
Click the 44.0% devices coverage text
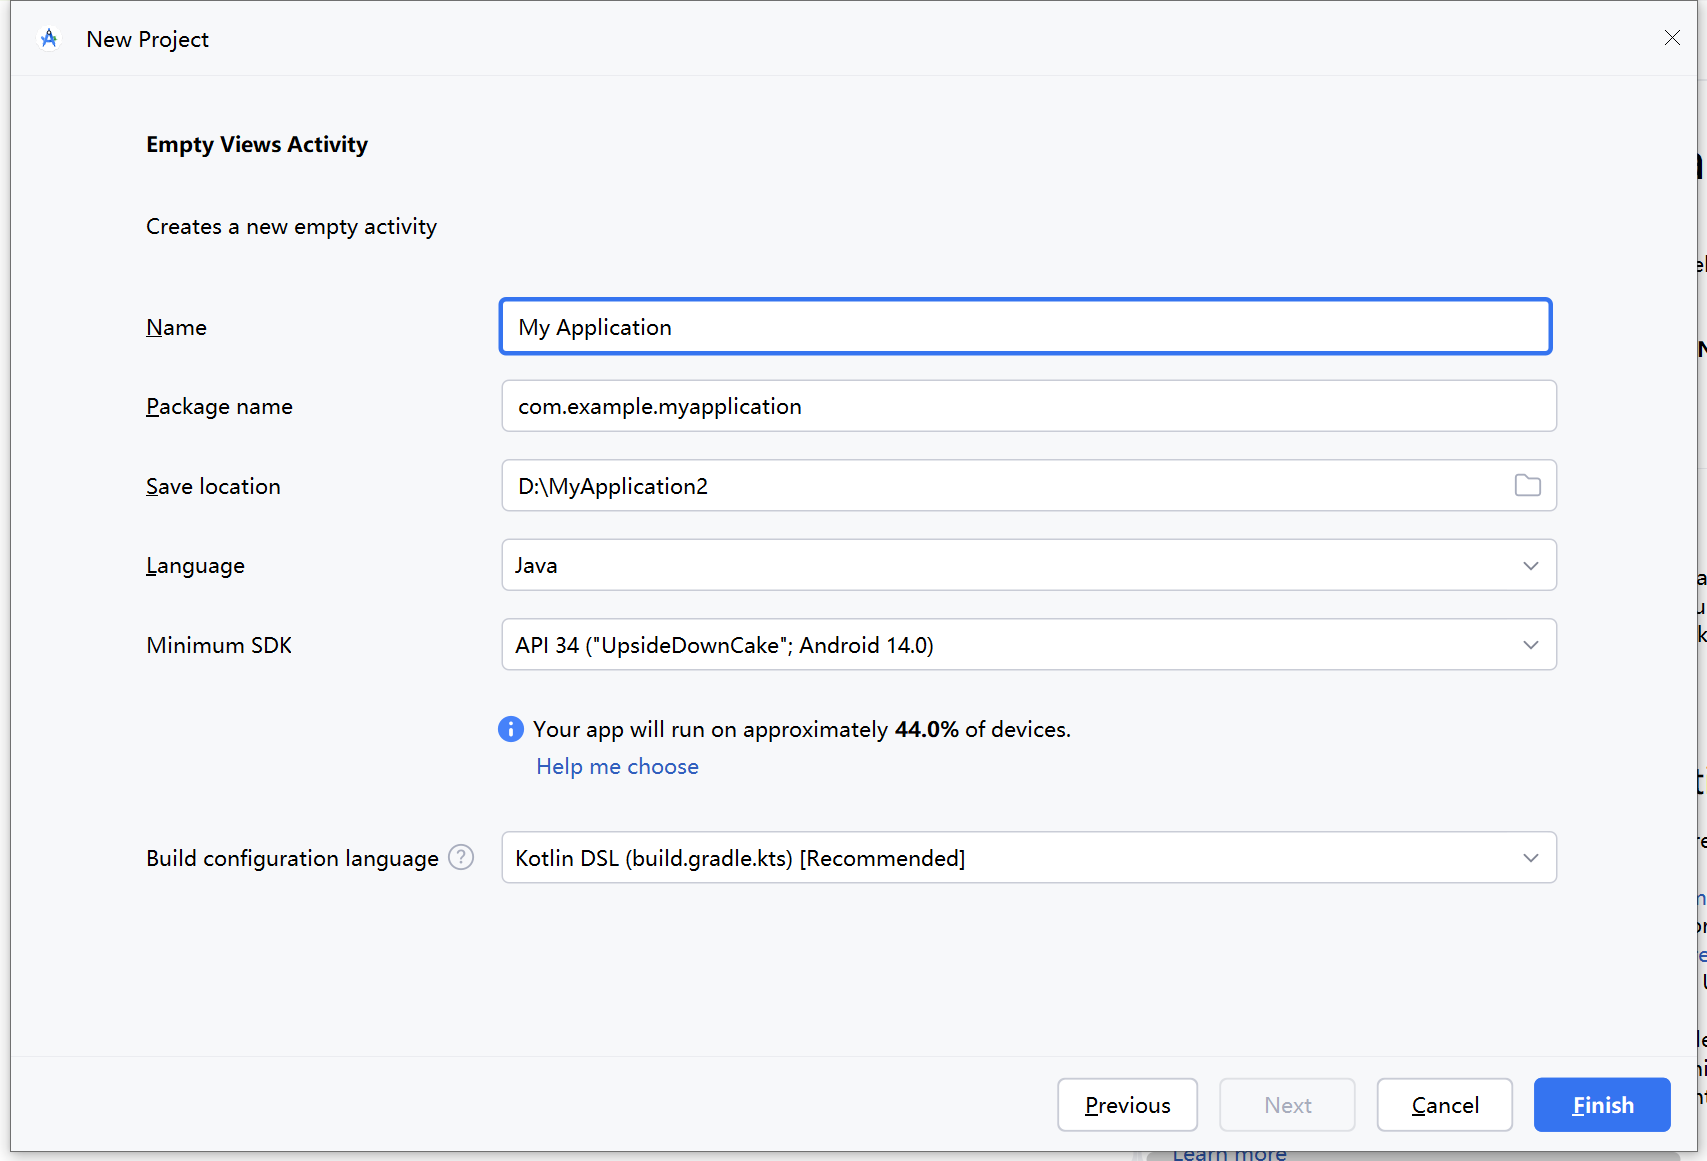[802, 730]
